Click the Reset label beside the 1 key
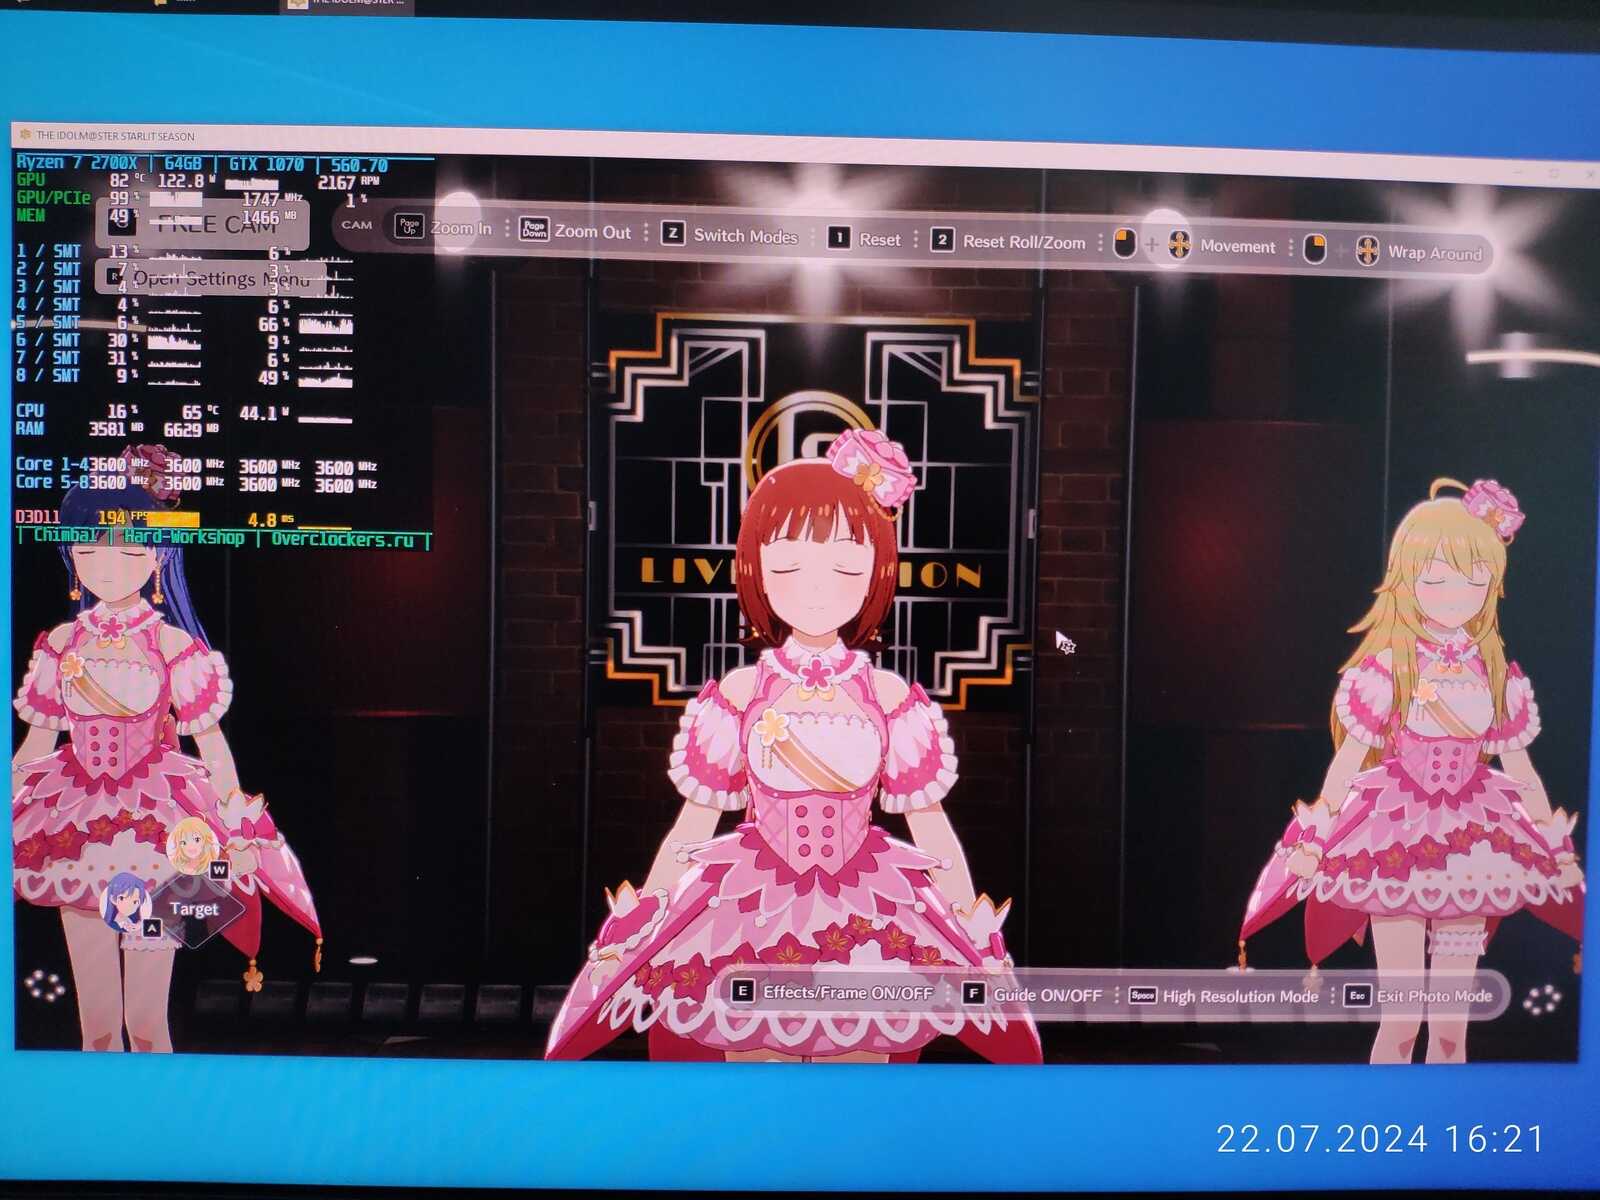The height and width of the screenshot is (1200, 1600). coord(880,240)
